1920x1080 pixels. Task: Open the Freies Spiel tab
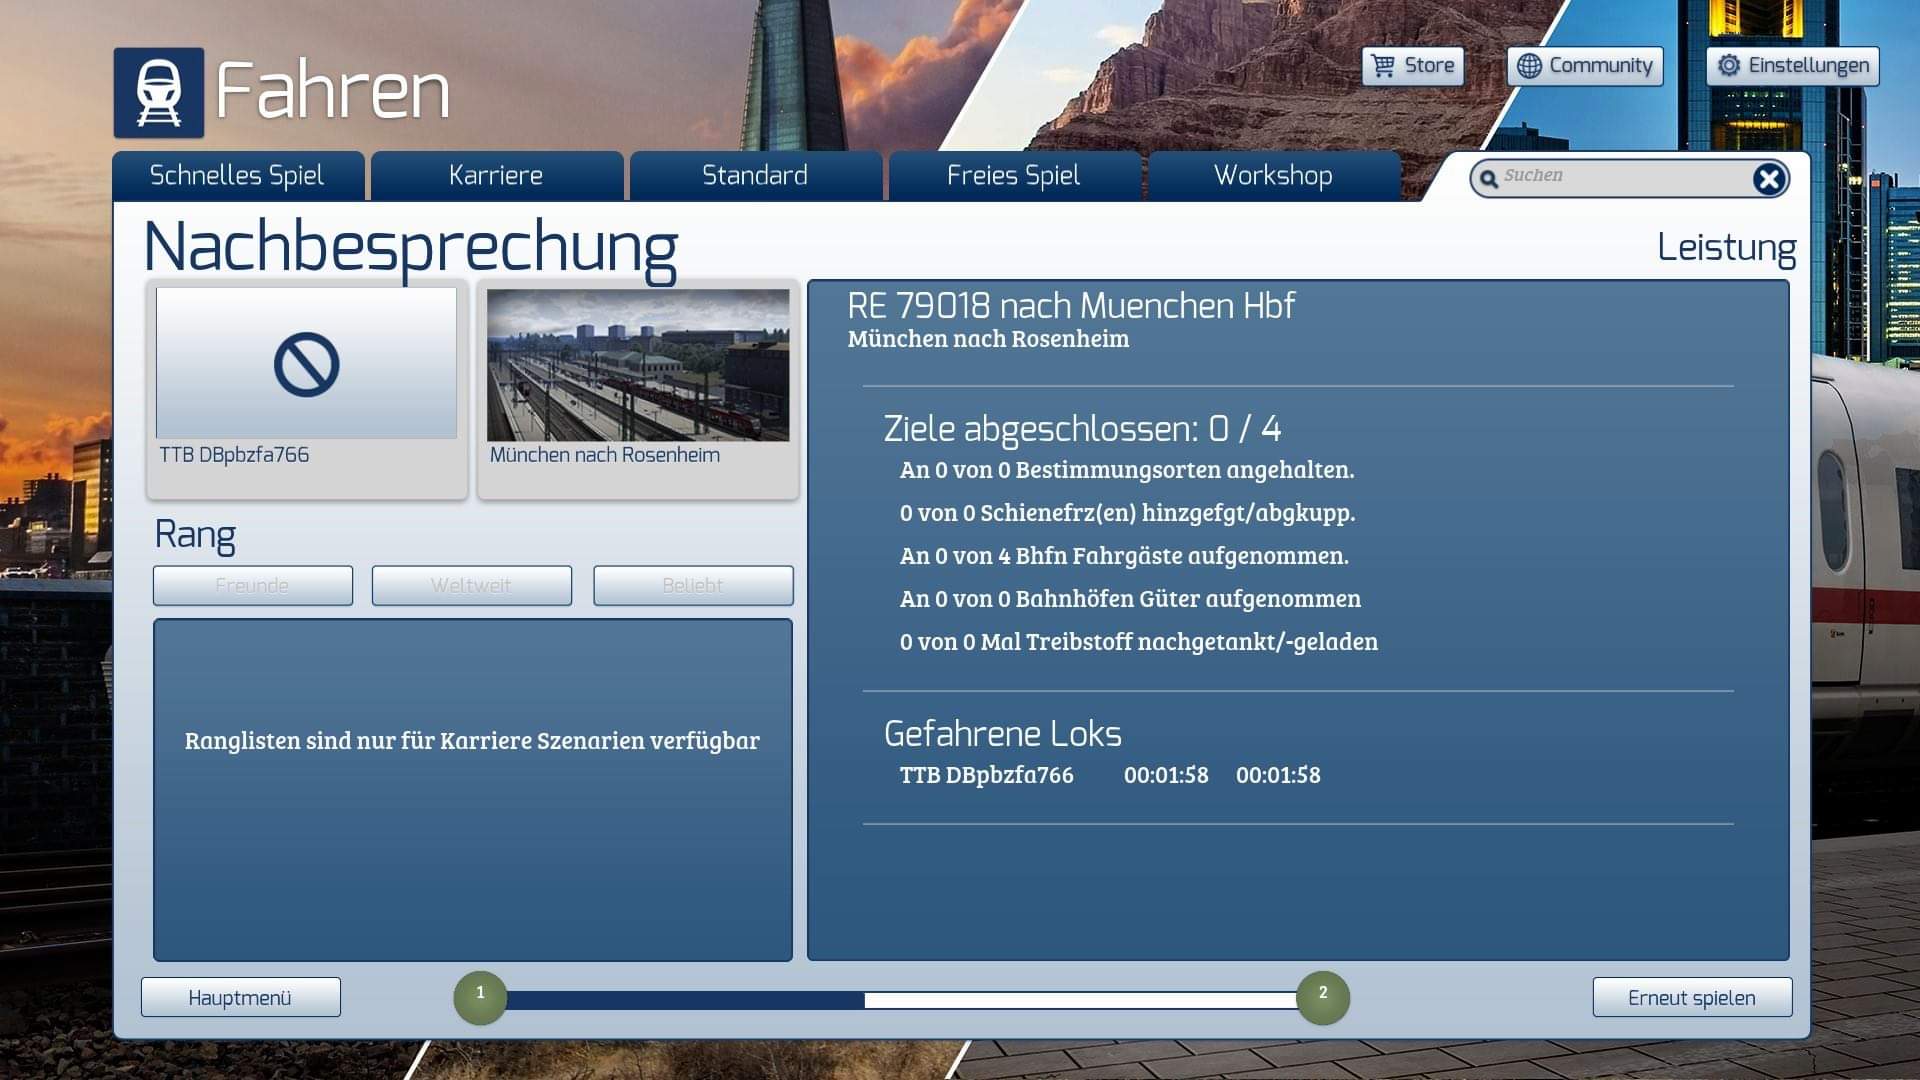[x=1013, y=176]
